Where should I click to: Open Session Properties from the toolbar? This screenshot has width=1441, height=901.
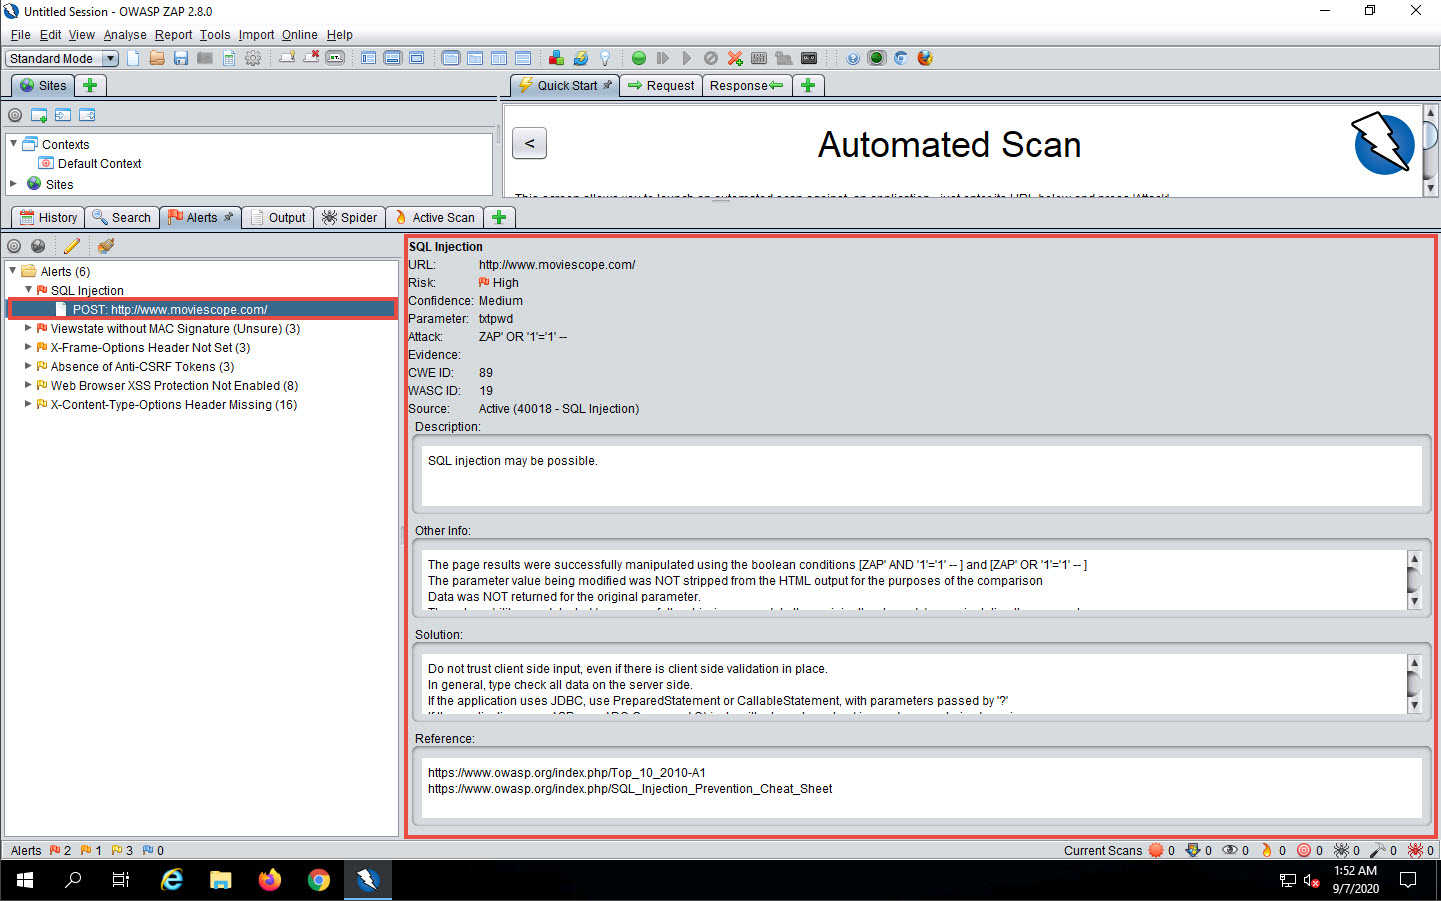[229, 58]
